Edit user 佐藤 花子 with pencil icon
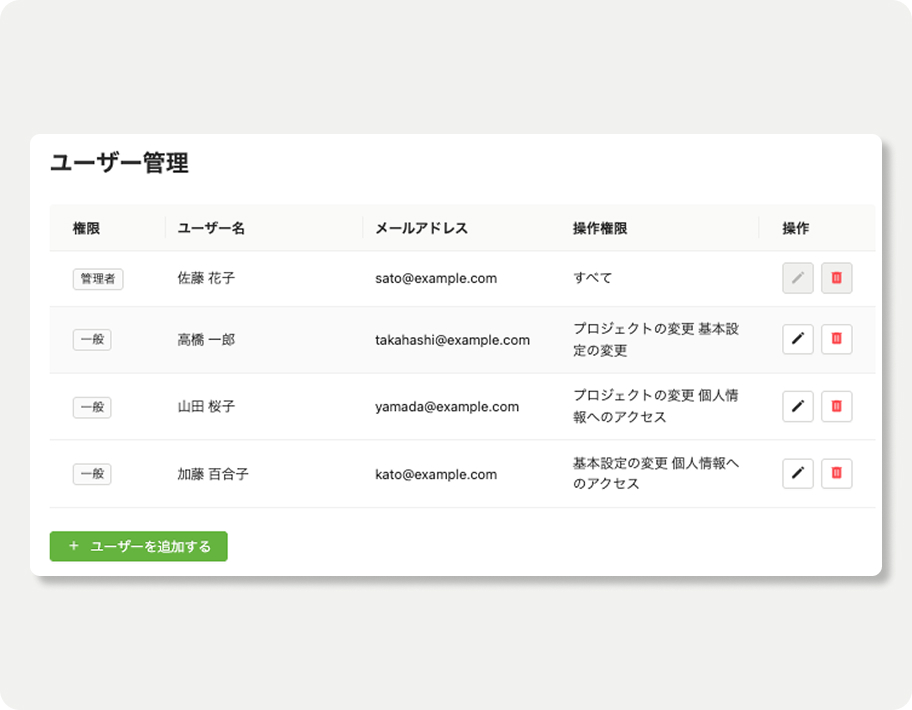The width and height of the screenshot is (912, 710). (797, 279)
